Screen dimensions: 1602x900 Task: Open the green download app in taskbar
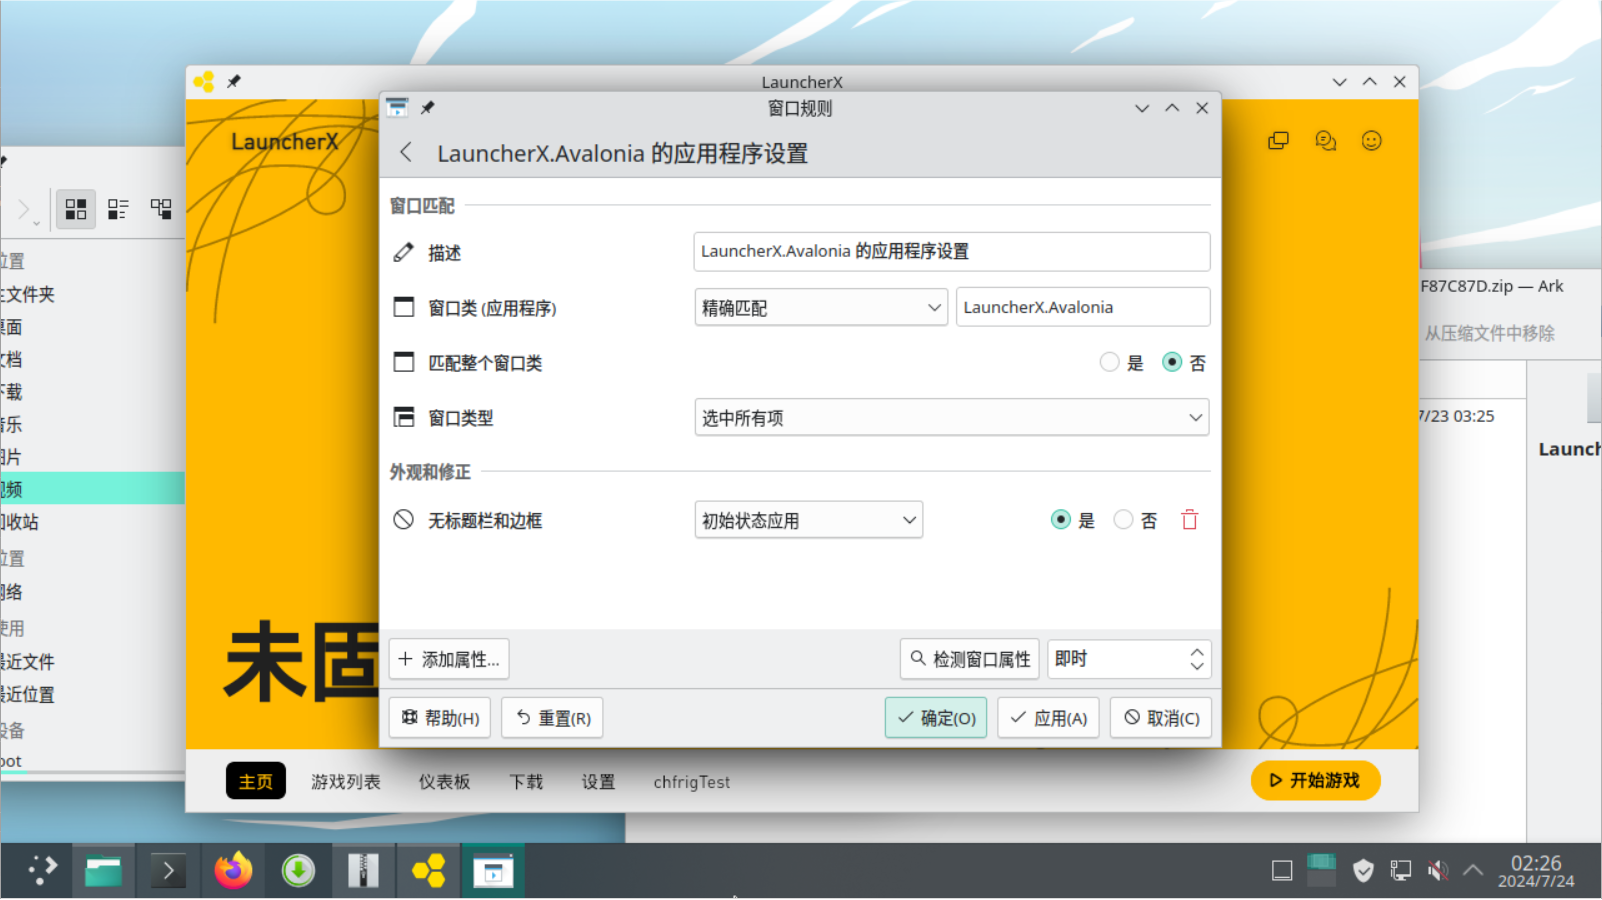pos(298,871)
